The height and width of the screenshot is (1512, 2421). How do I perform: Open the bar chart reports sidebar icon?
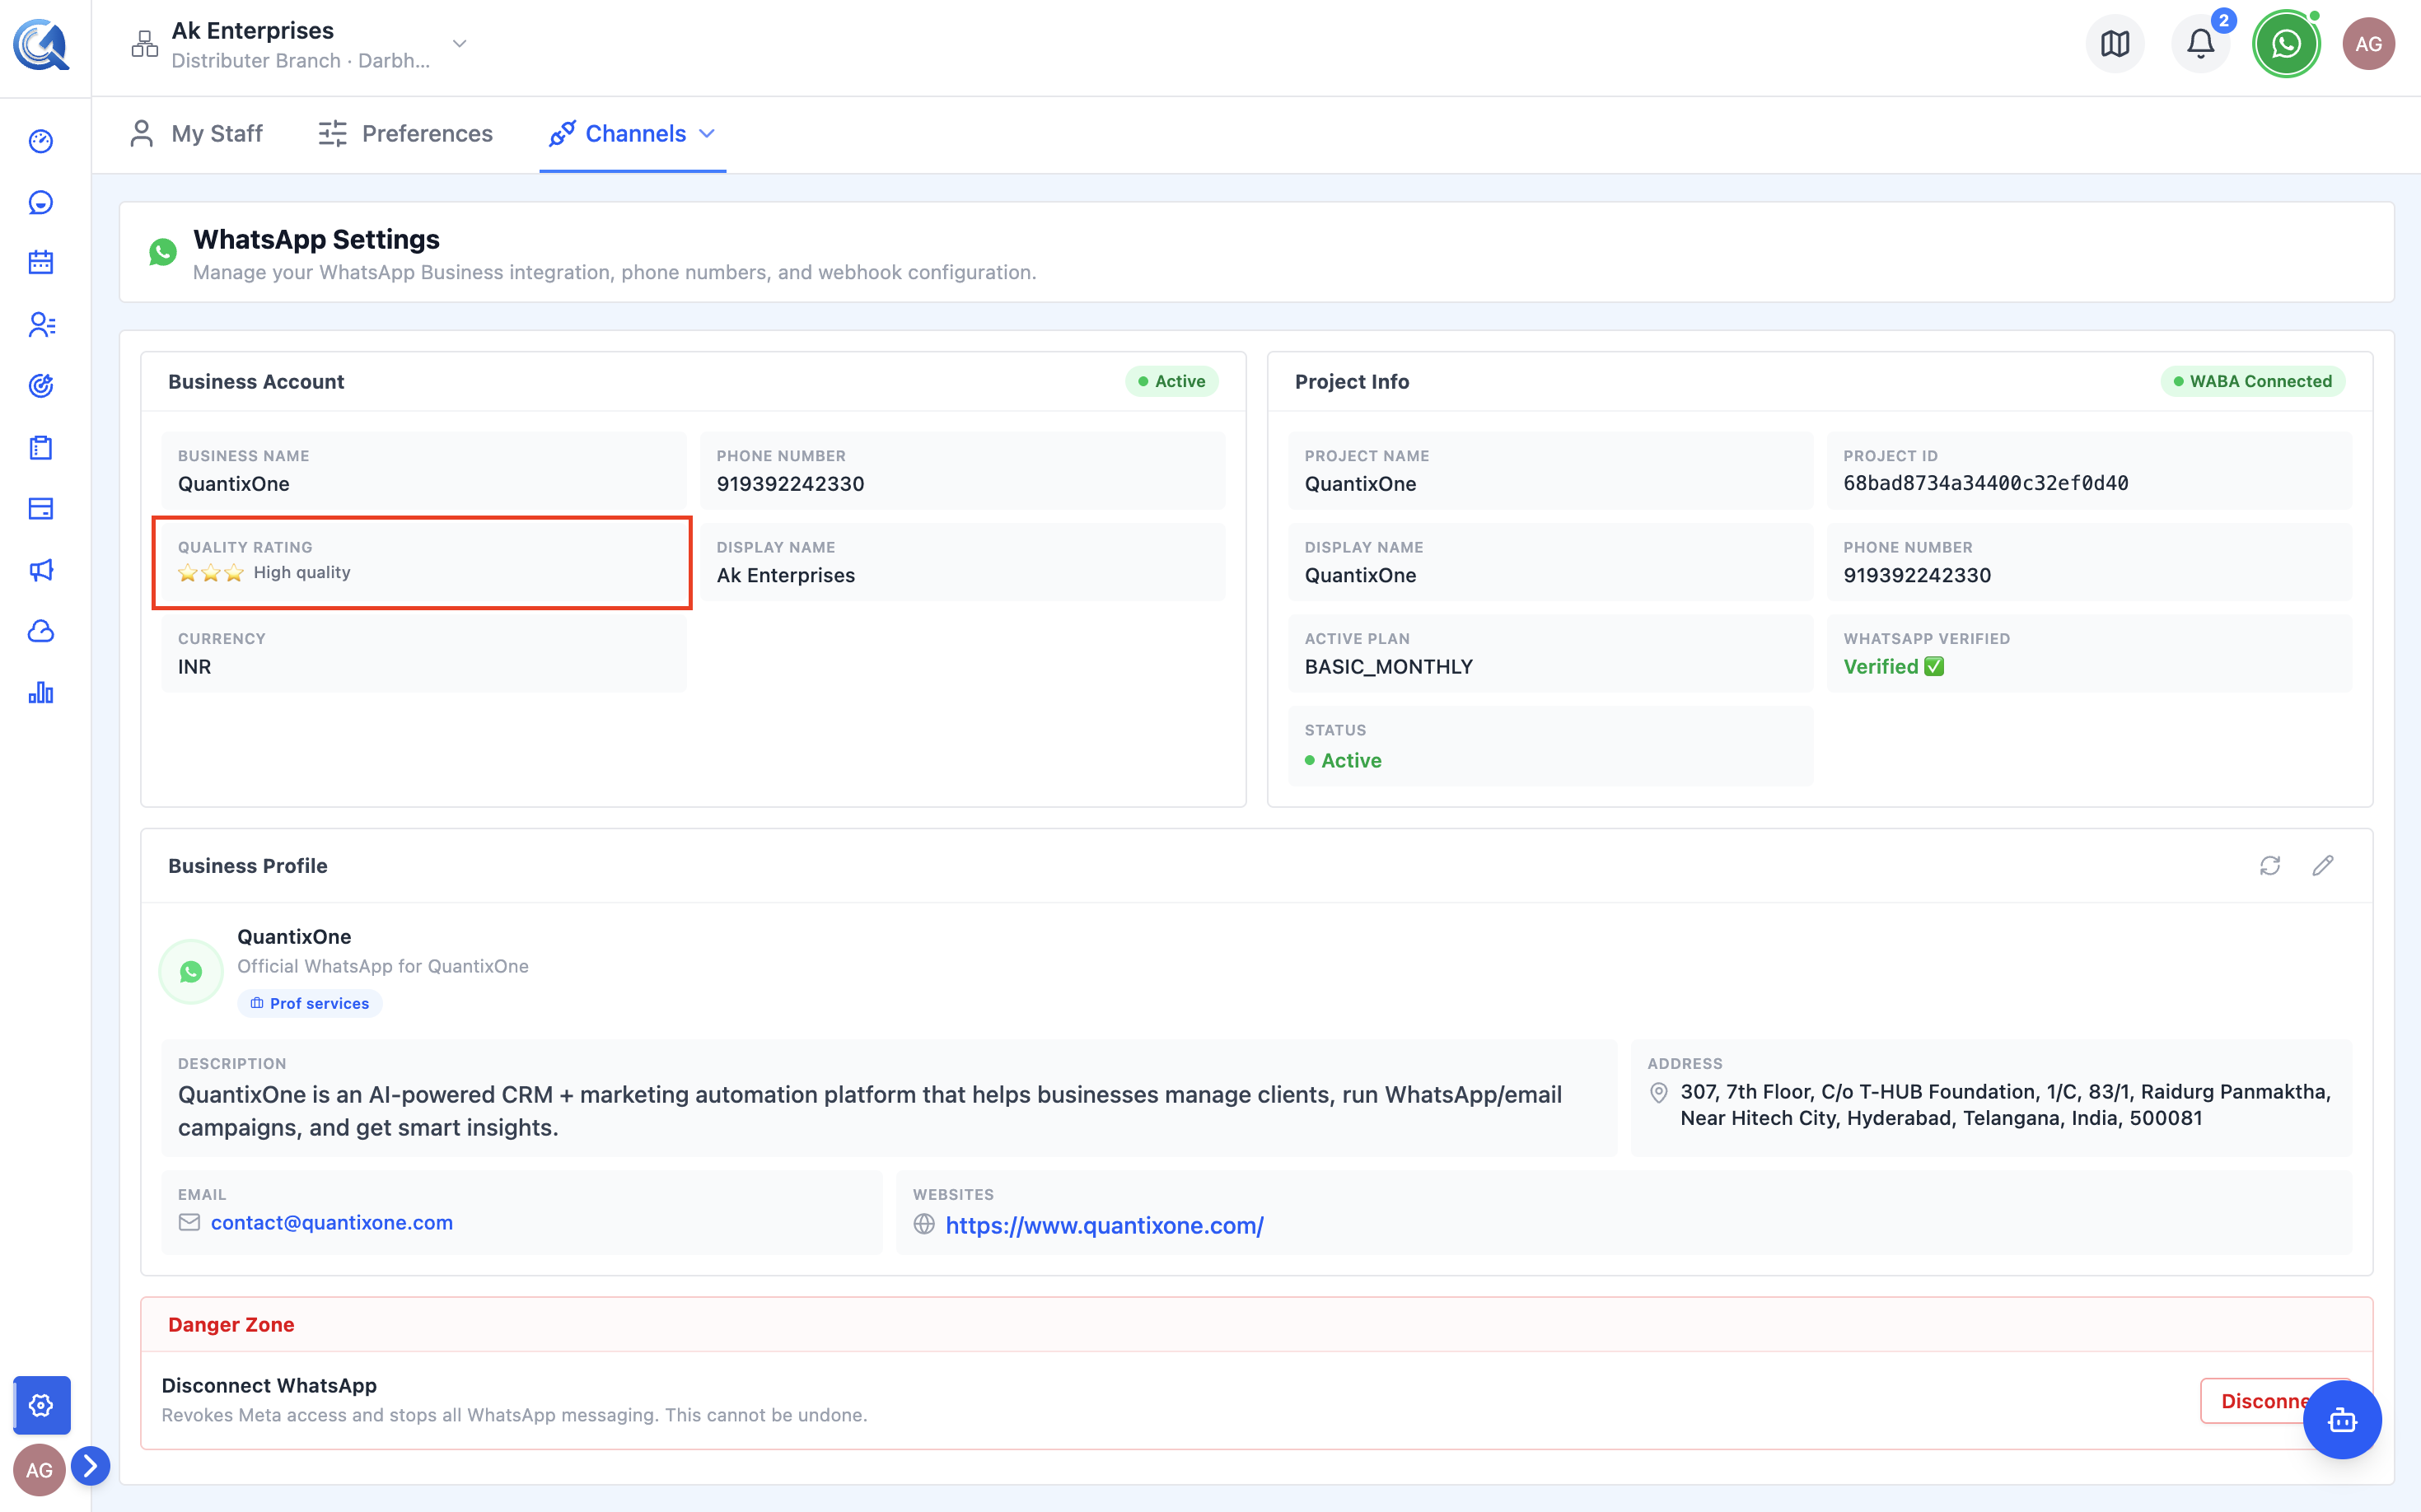41,693
